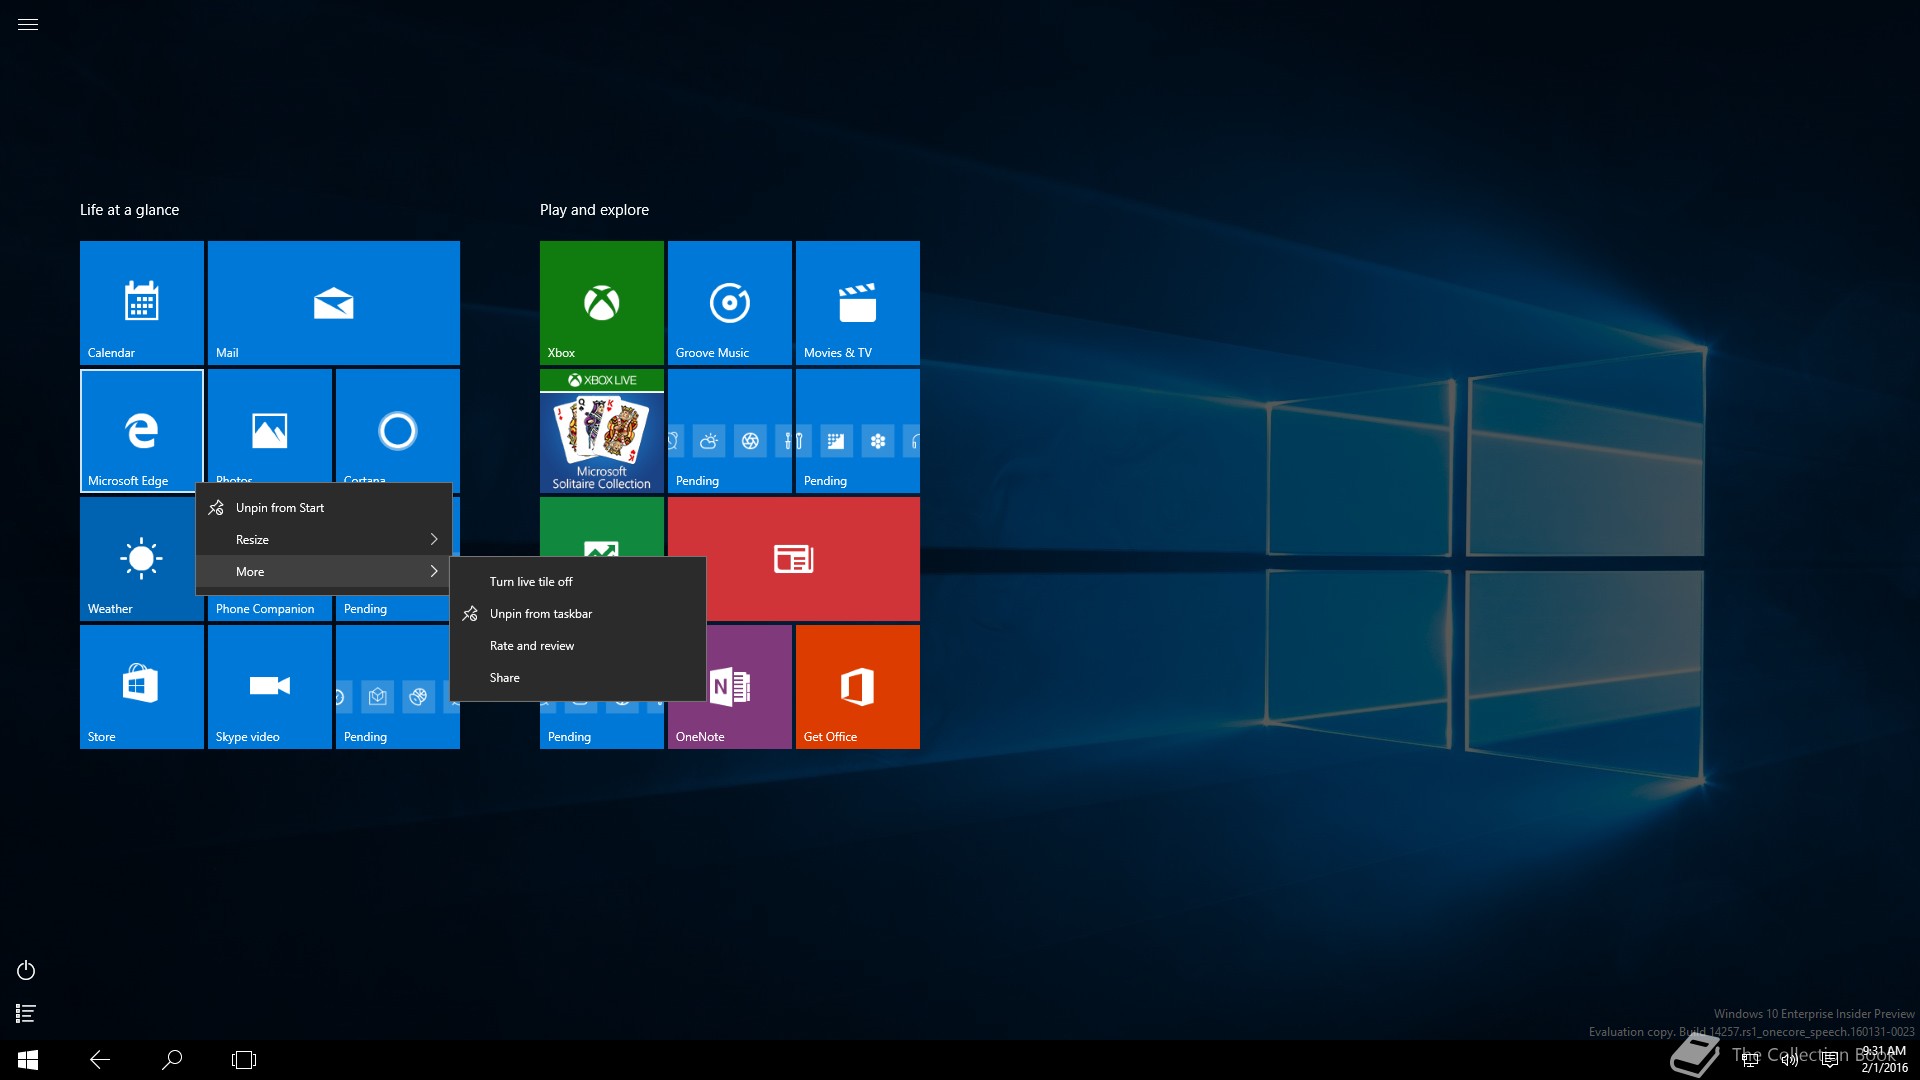Open the Groove Music tile
1920x1080 pixels.
[730, 302]
